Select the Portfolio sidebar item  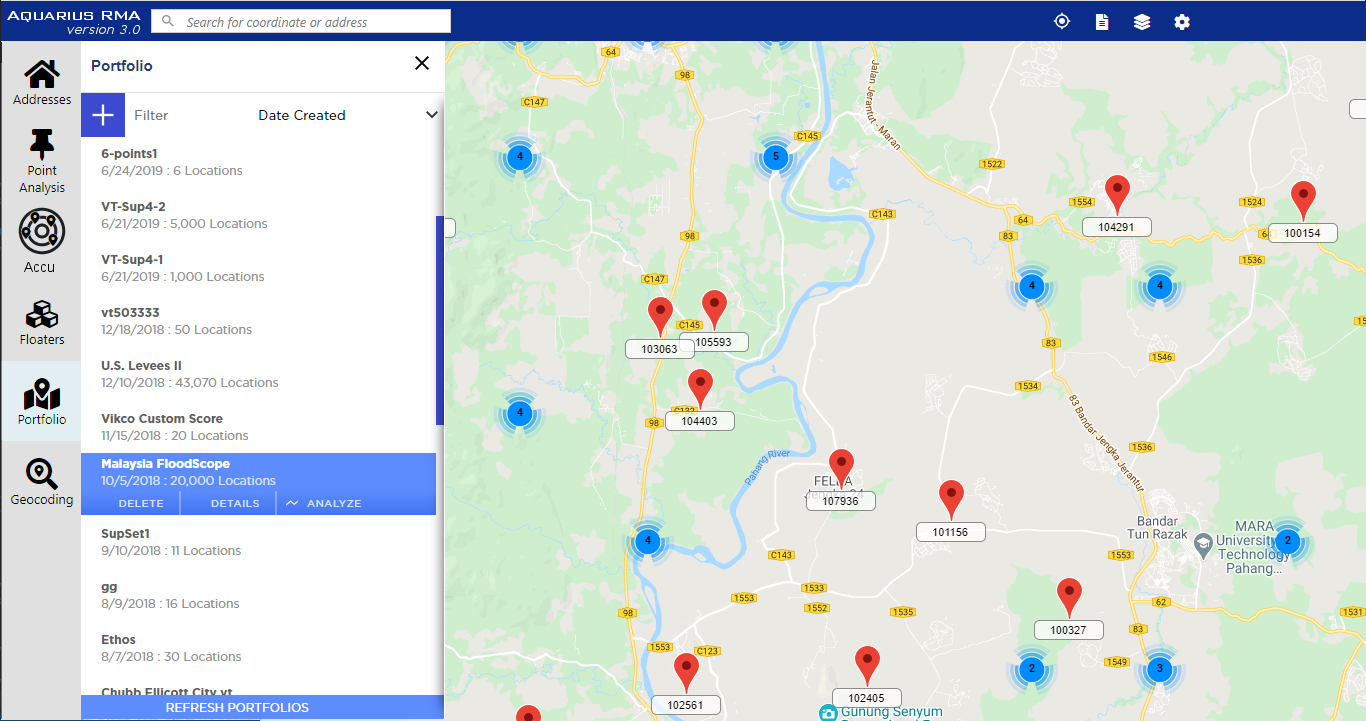tap(41, 401)
